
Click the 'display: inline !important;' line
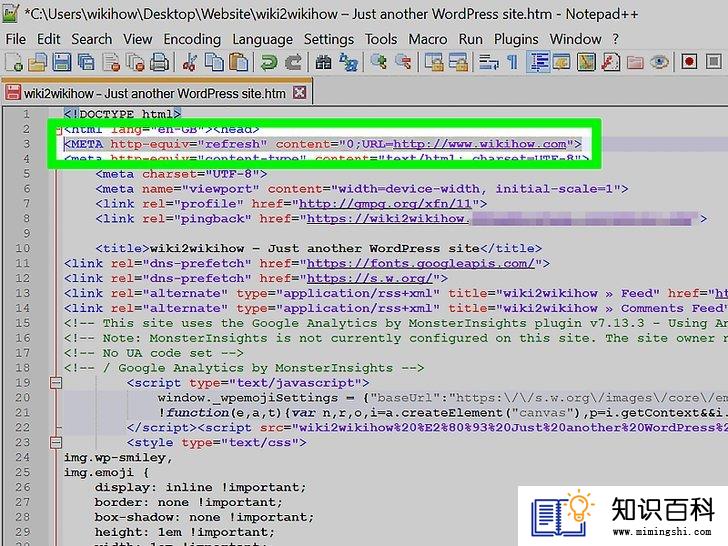pyautogui.click(x=201, y=487)
